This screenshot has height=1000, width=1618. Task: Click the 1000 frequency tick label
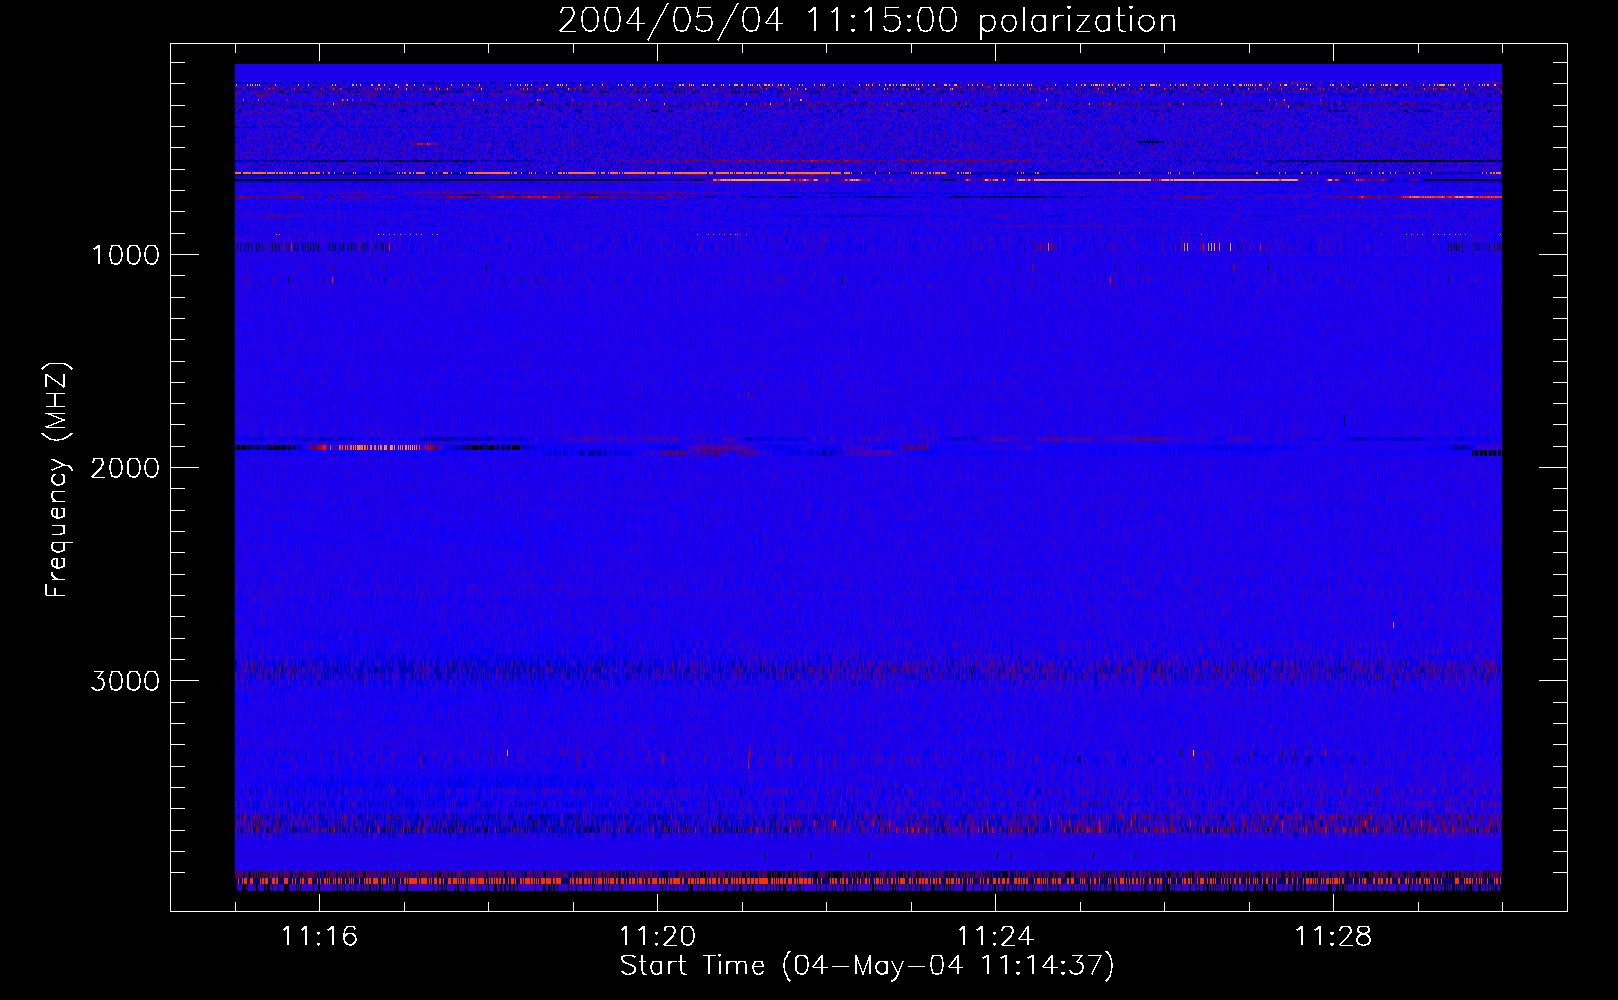pyautogui.click(x=125, y=255)
